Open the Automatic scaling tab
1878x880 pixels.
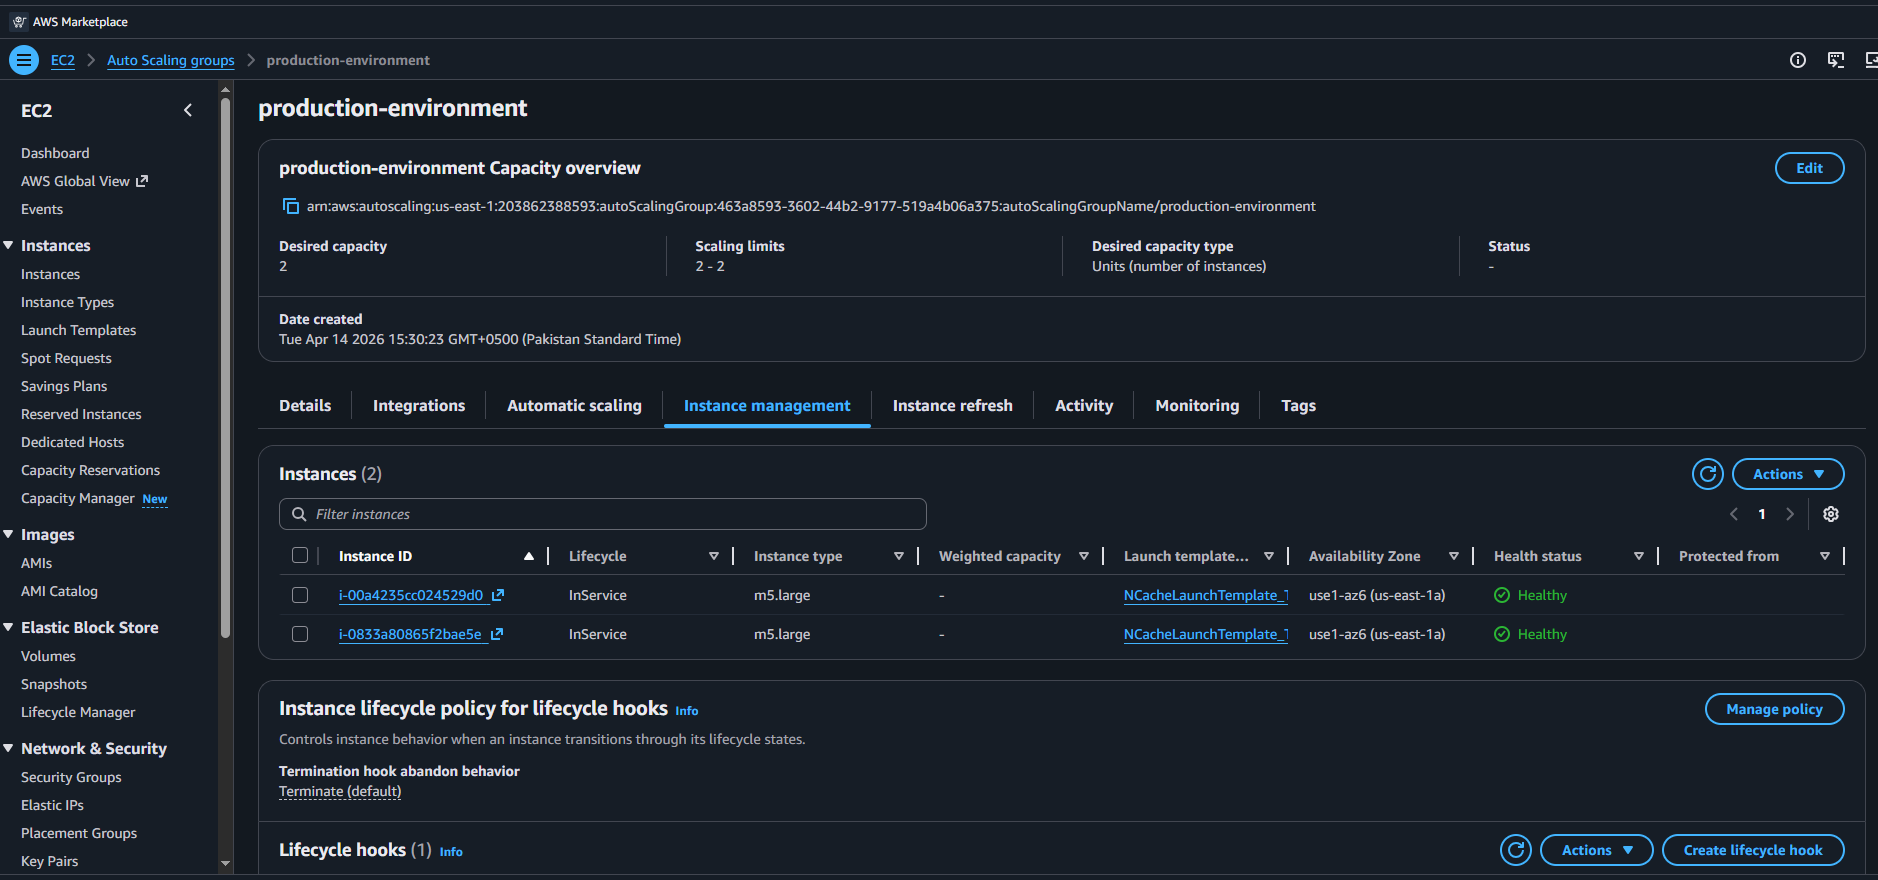pos(574,405)
